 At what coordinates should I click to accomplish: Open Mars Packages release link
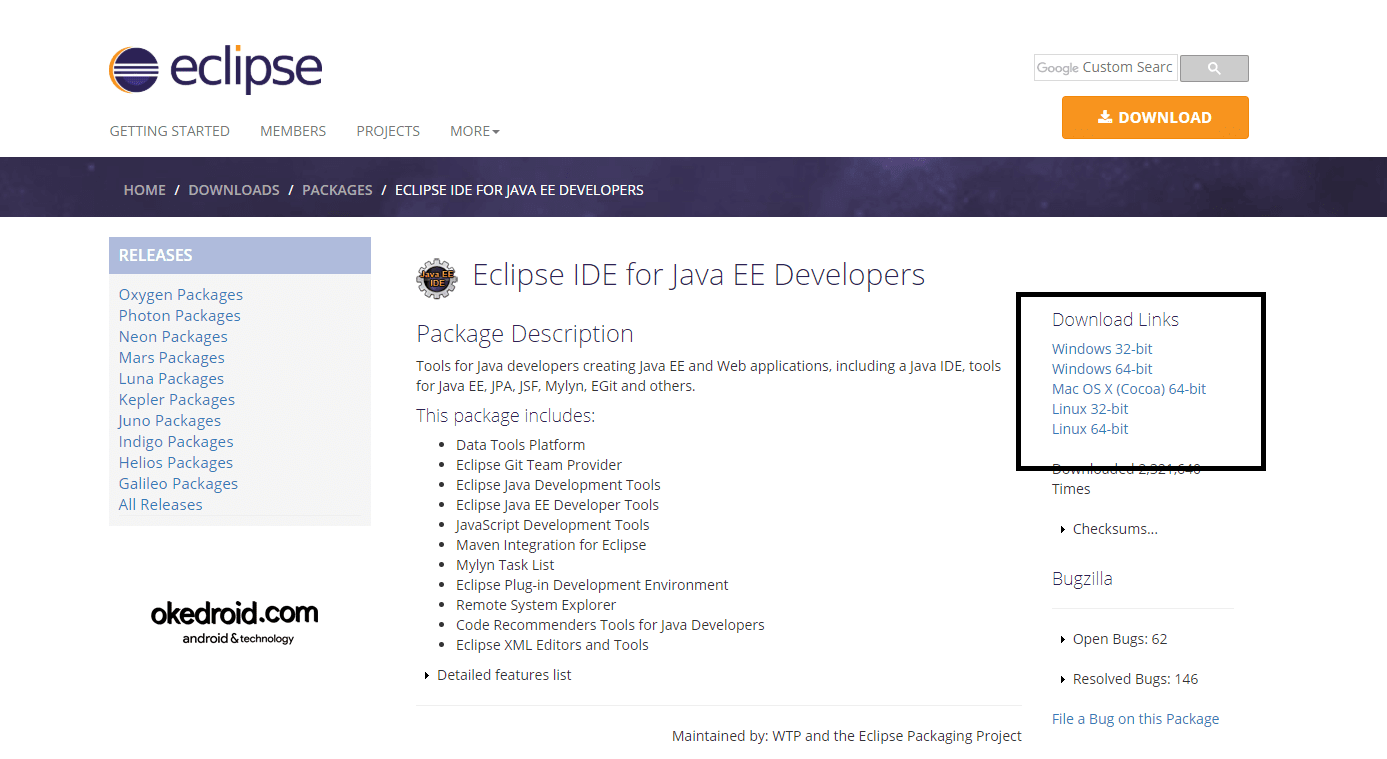(172, 357)
